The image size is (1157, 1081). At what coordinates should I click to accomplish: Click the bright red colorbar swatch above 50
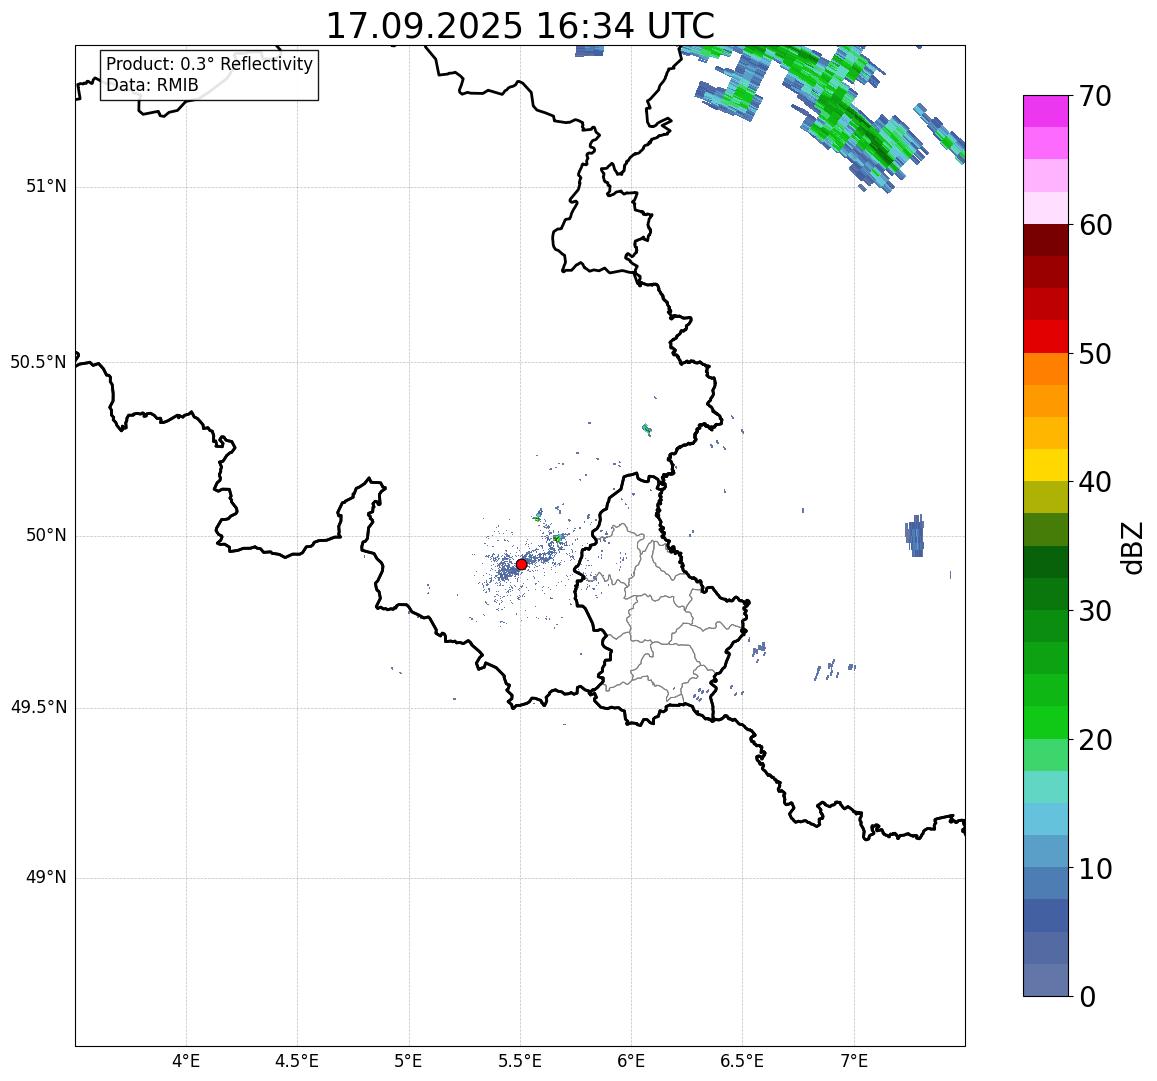coord(1046,336)
